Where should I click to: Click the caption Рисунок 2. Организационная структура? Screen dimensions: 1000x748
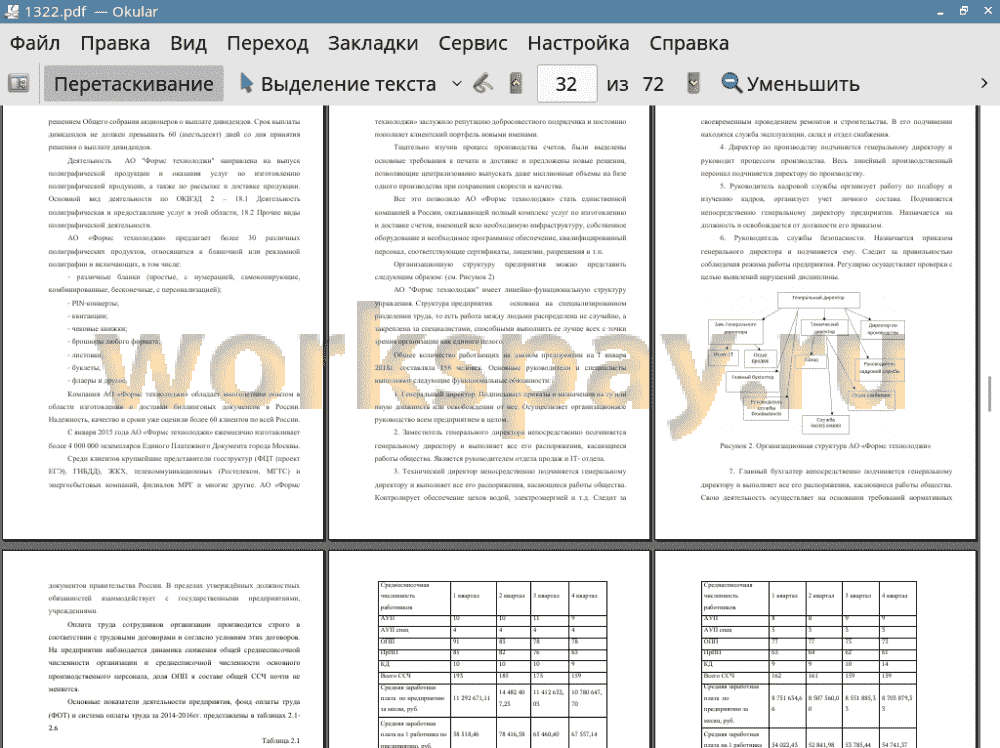pyautogui.click(x=825, y=446)
